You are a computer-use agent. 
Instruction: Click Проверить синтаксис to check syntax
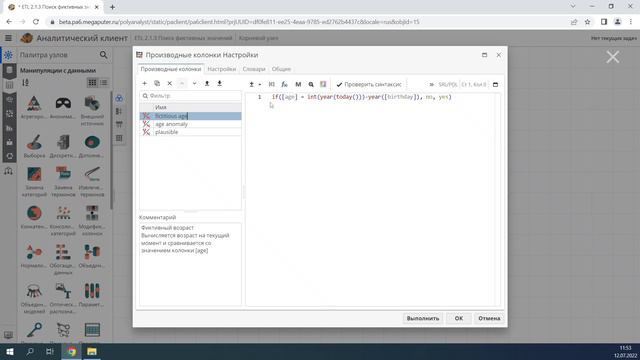pos(369,84)
